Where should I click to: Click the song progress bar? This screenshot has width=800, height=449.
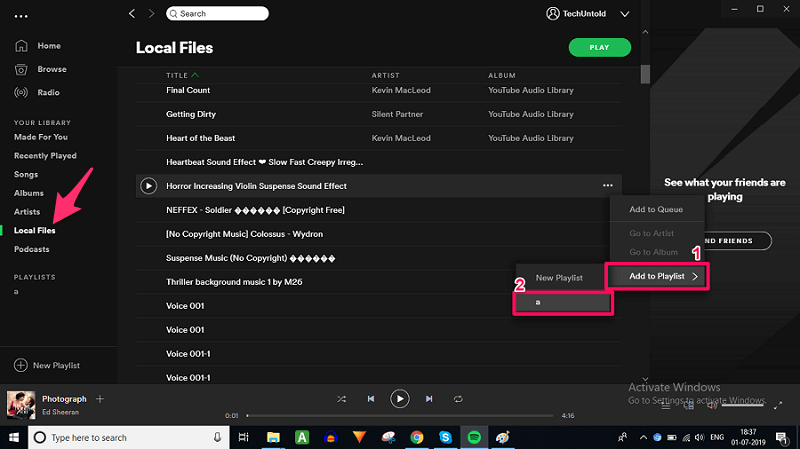click(x=400, y=416)
